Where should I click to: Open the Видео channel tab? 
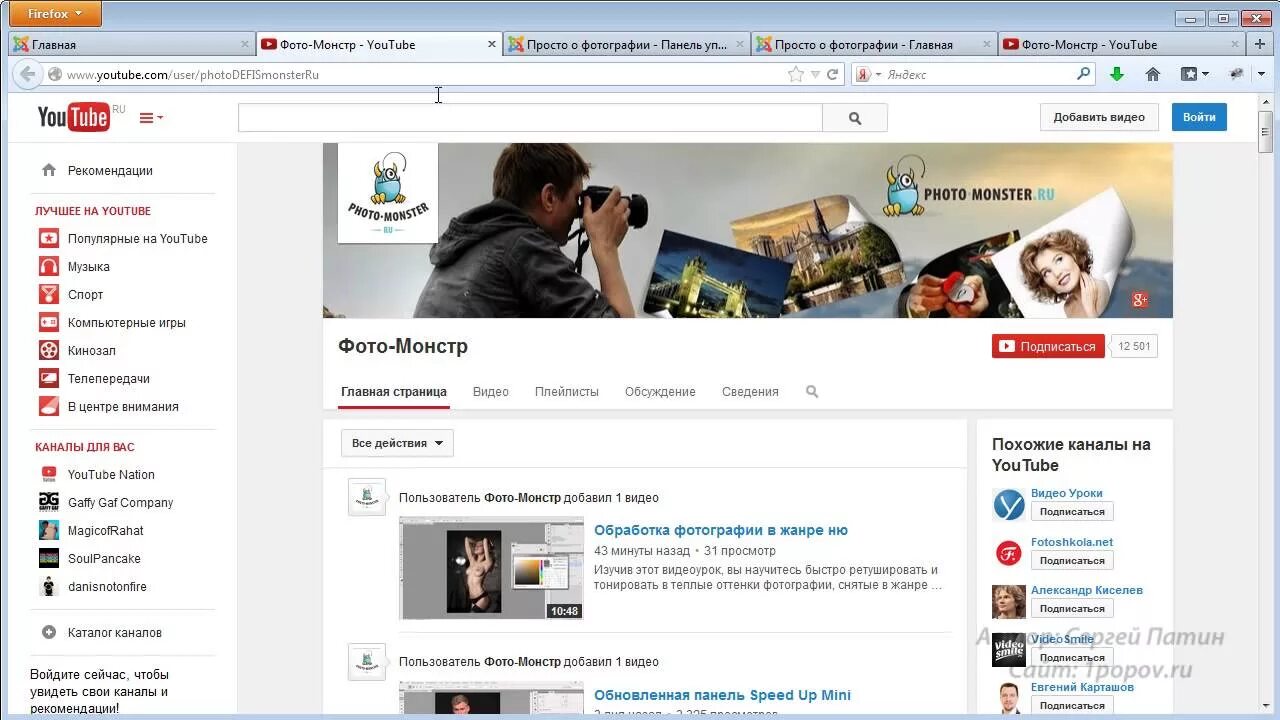point(491,392)
